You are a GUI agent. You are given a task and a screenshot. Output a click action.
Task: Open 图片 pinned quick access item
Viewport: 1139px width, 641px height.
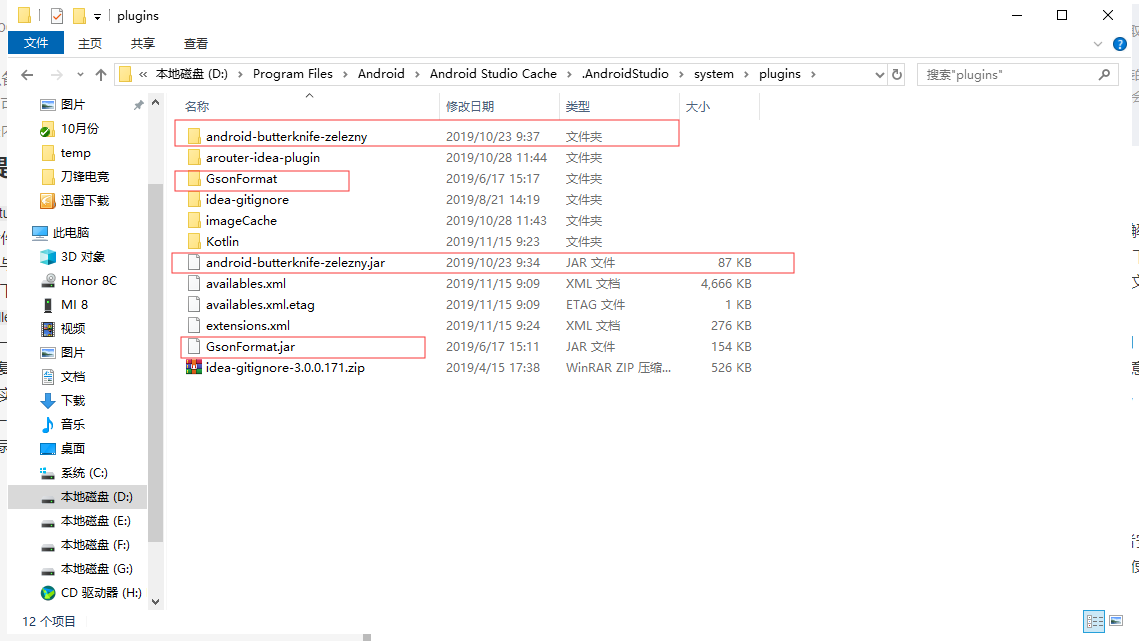(x=73, y=105)
